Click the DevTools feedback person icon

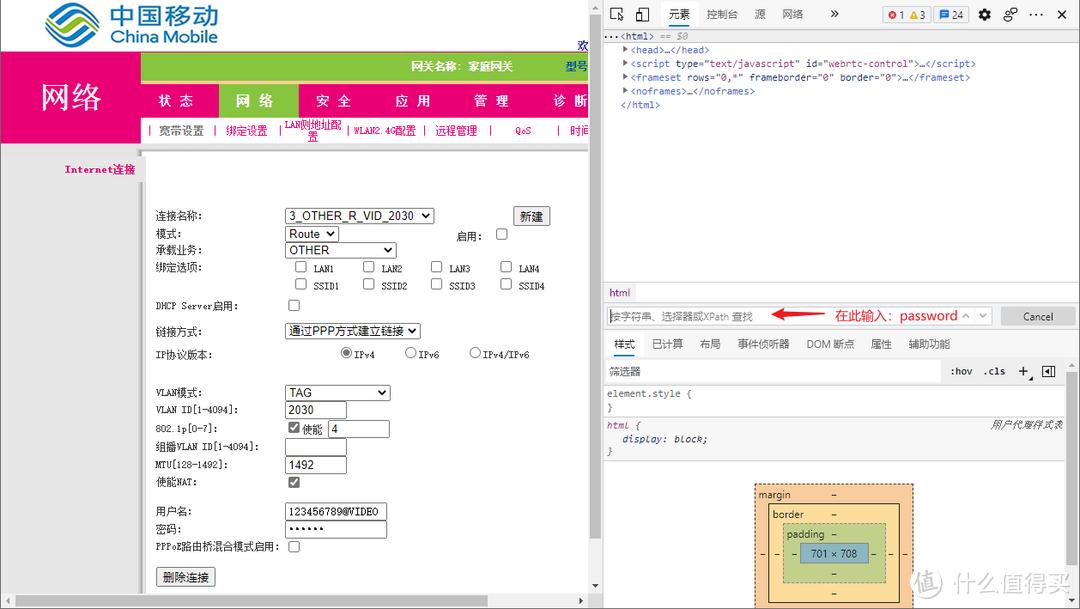[1010, 14]
